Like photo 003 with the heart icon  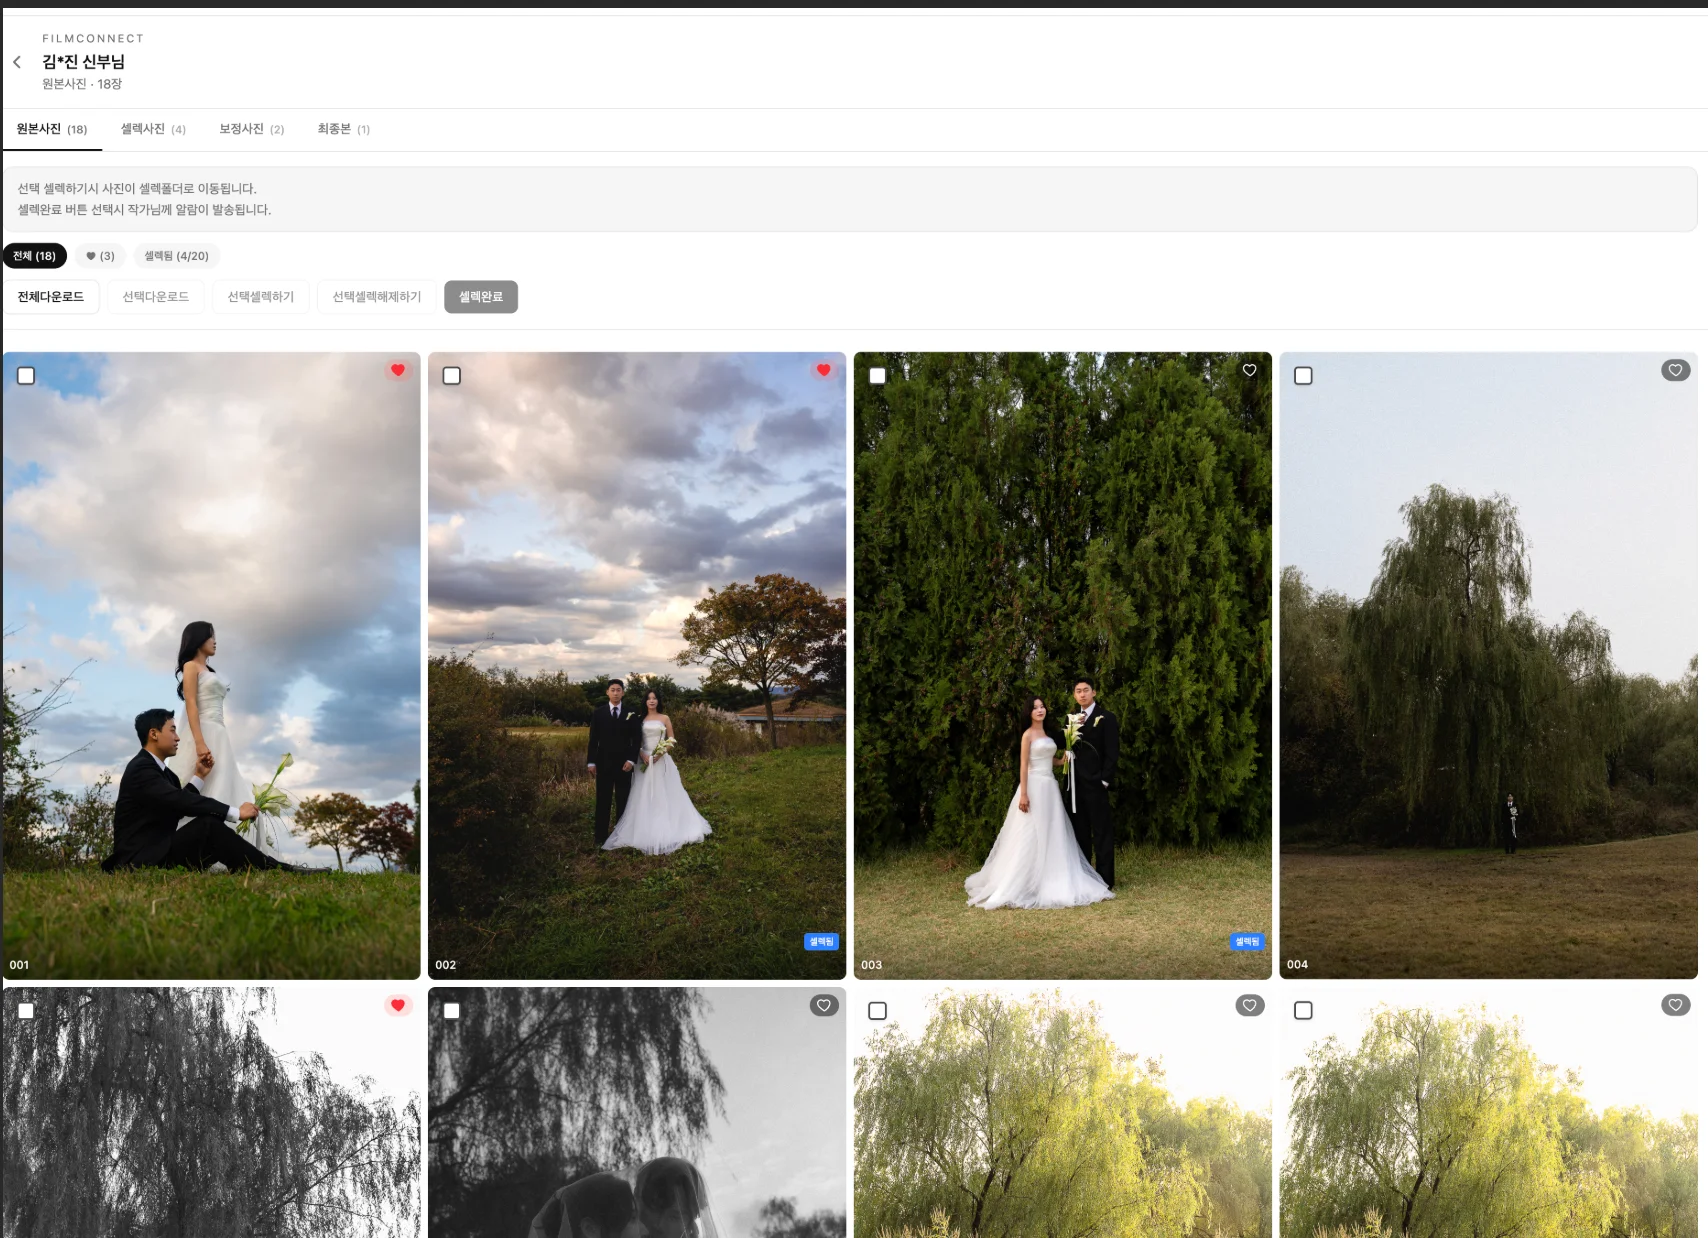tap(1249, 370)
